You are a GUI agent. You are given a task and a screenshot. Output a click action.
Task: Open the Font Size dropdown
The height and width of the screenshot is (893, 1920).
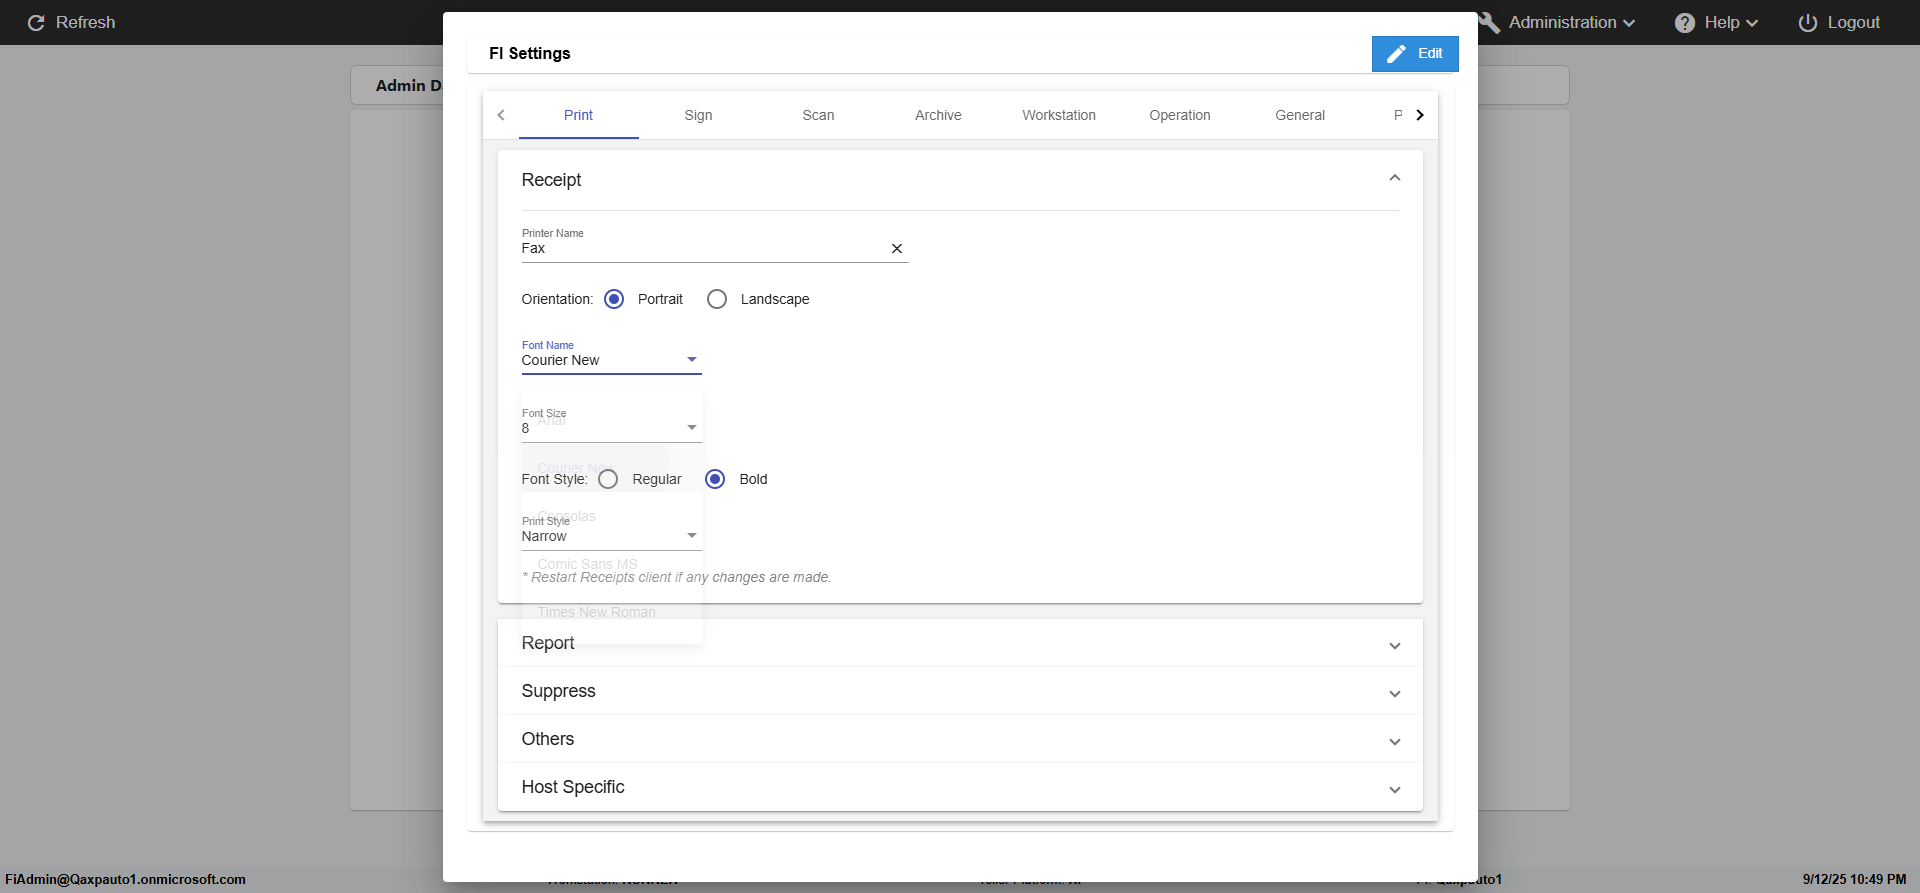[x=691, y=428]
